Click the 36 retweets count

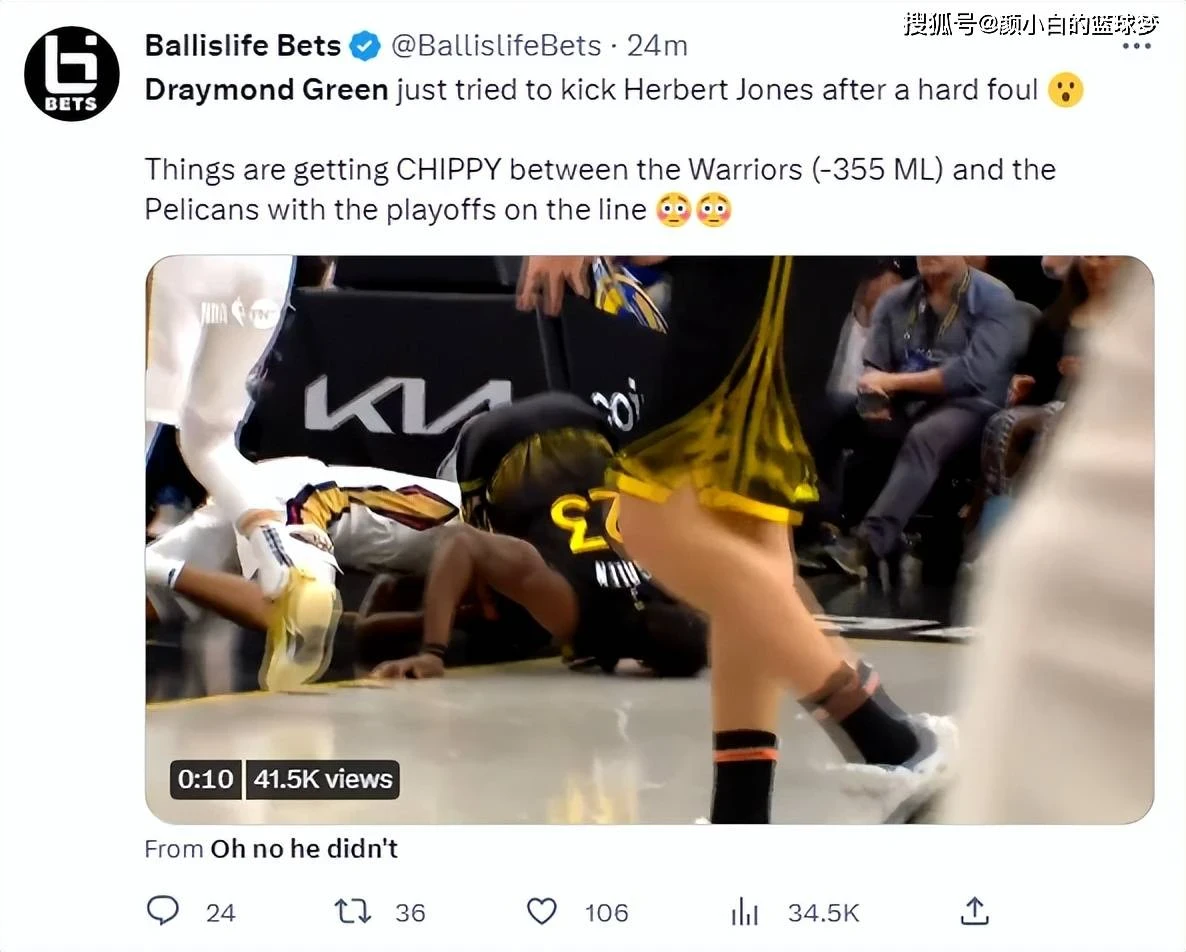[x=410, y=913]
